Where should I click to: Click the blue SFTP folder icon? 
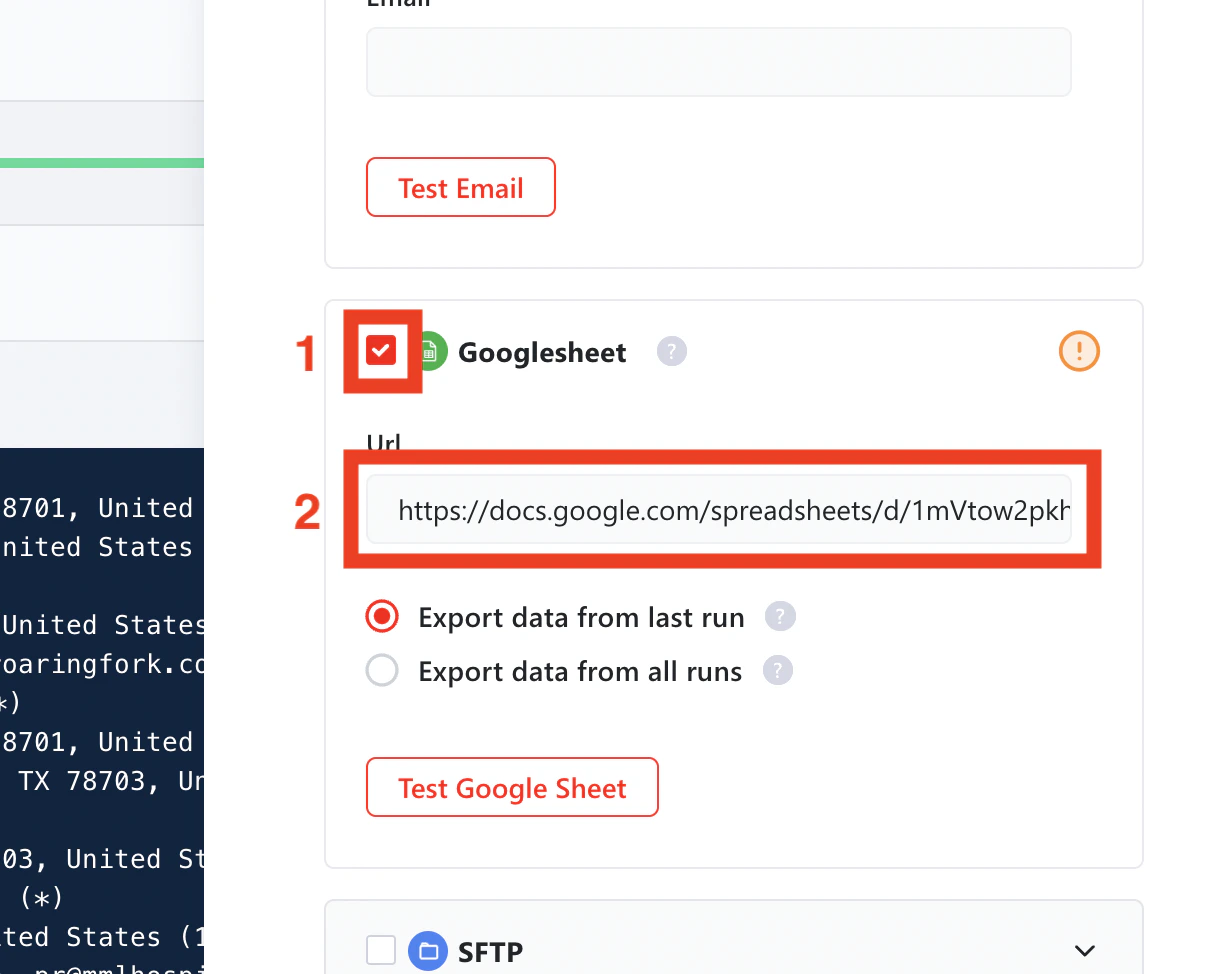coord(428,949)
